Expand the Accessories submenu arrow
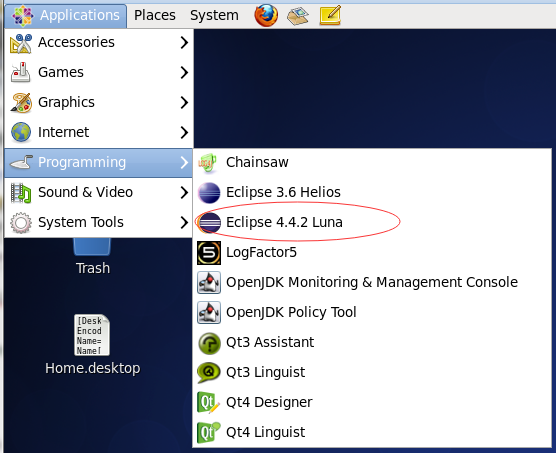556x453 pixels. [184, 42]
